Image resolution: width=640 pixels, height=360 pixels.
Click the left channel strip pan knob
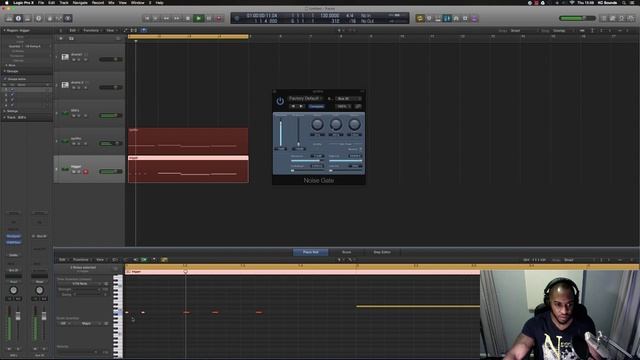[13, 290]
